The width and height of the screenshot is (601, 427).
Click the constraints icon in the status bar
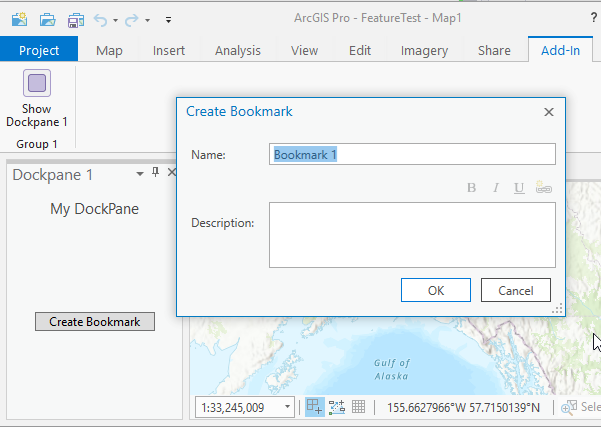(x=337, y=407)
